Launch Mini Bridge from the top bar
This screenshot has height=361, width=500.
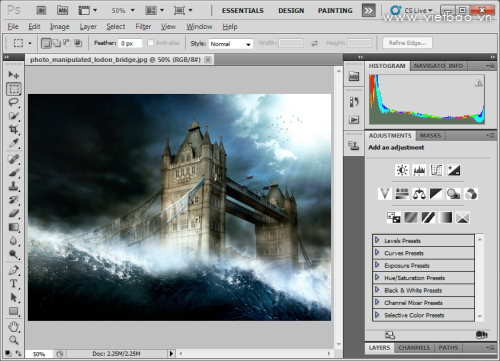pyautogui.click(x=62, y=10)
